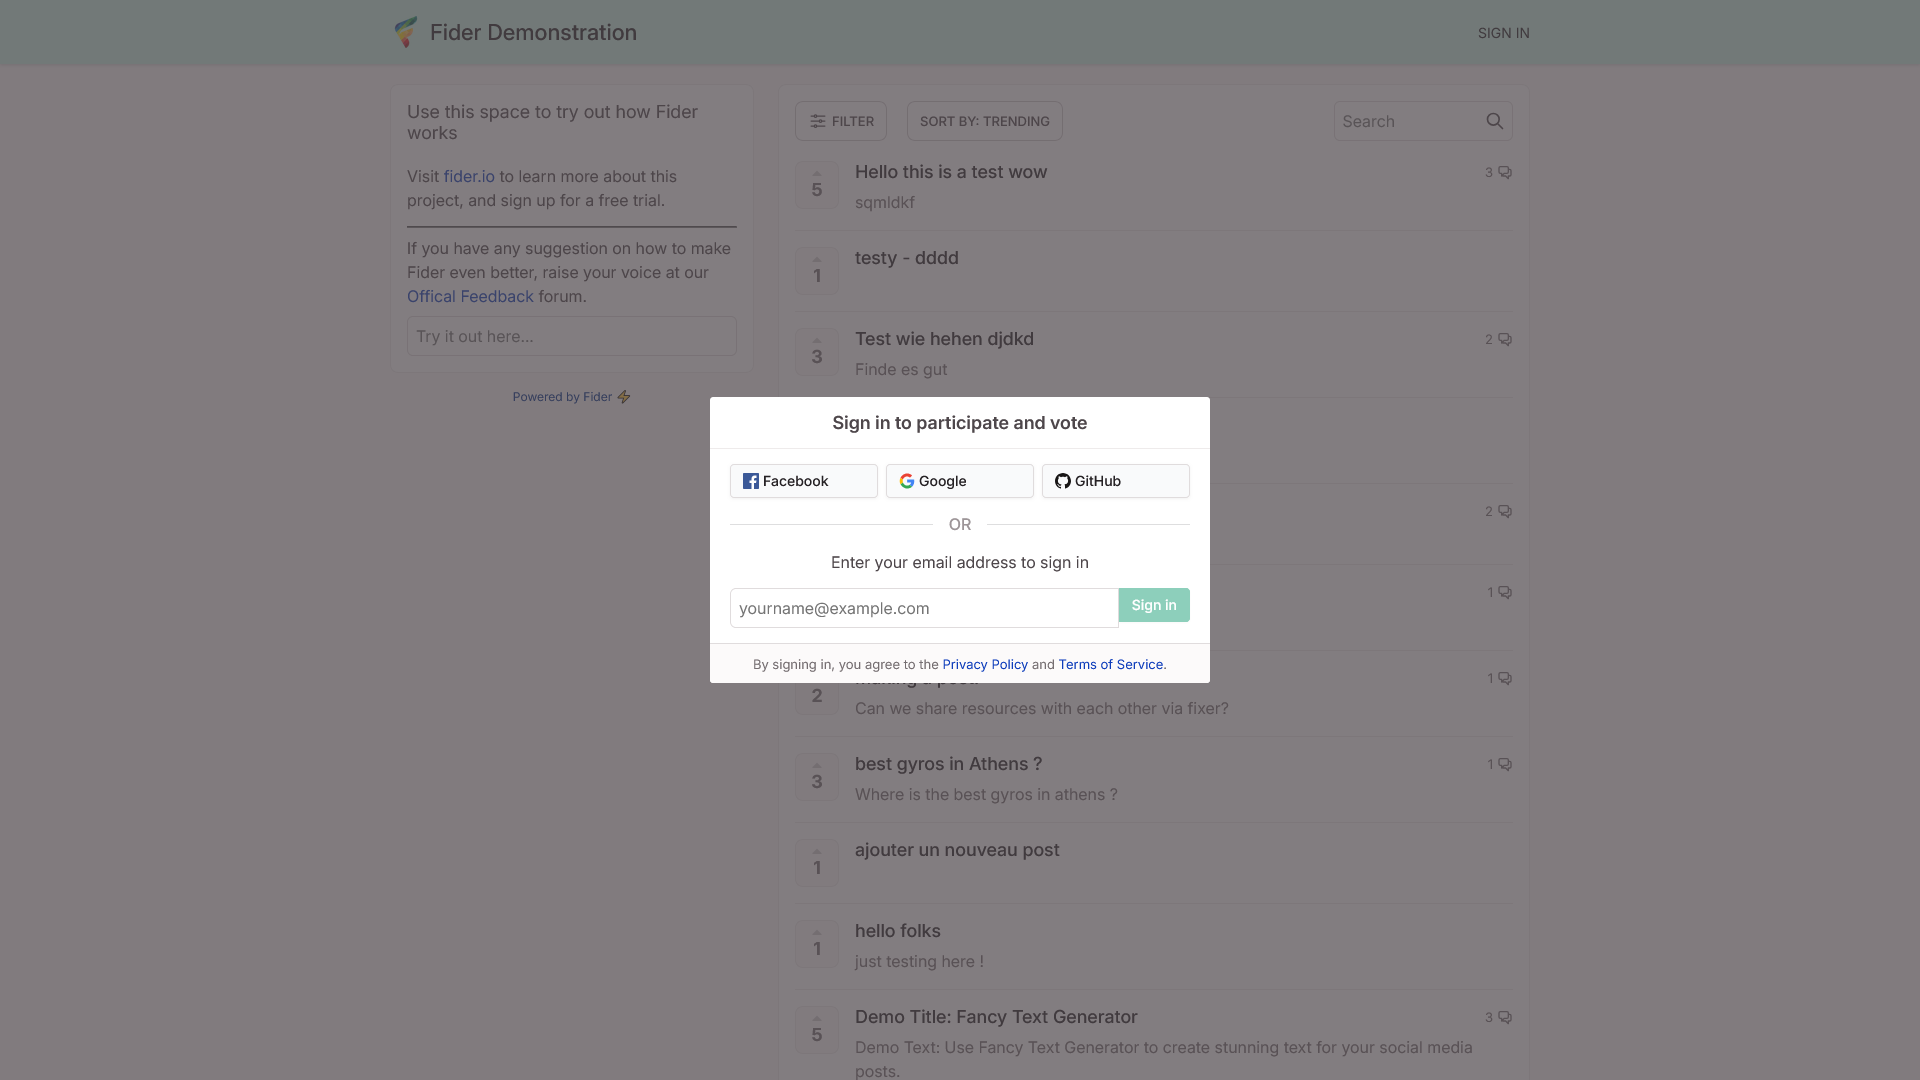Upvote 'best gyros in Athens ?' post
Viewport: 1920px width, 1080px height.
[x=816, y=777]
